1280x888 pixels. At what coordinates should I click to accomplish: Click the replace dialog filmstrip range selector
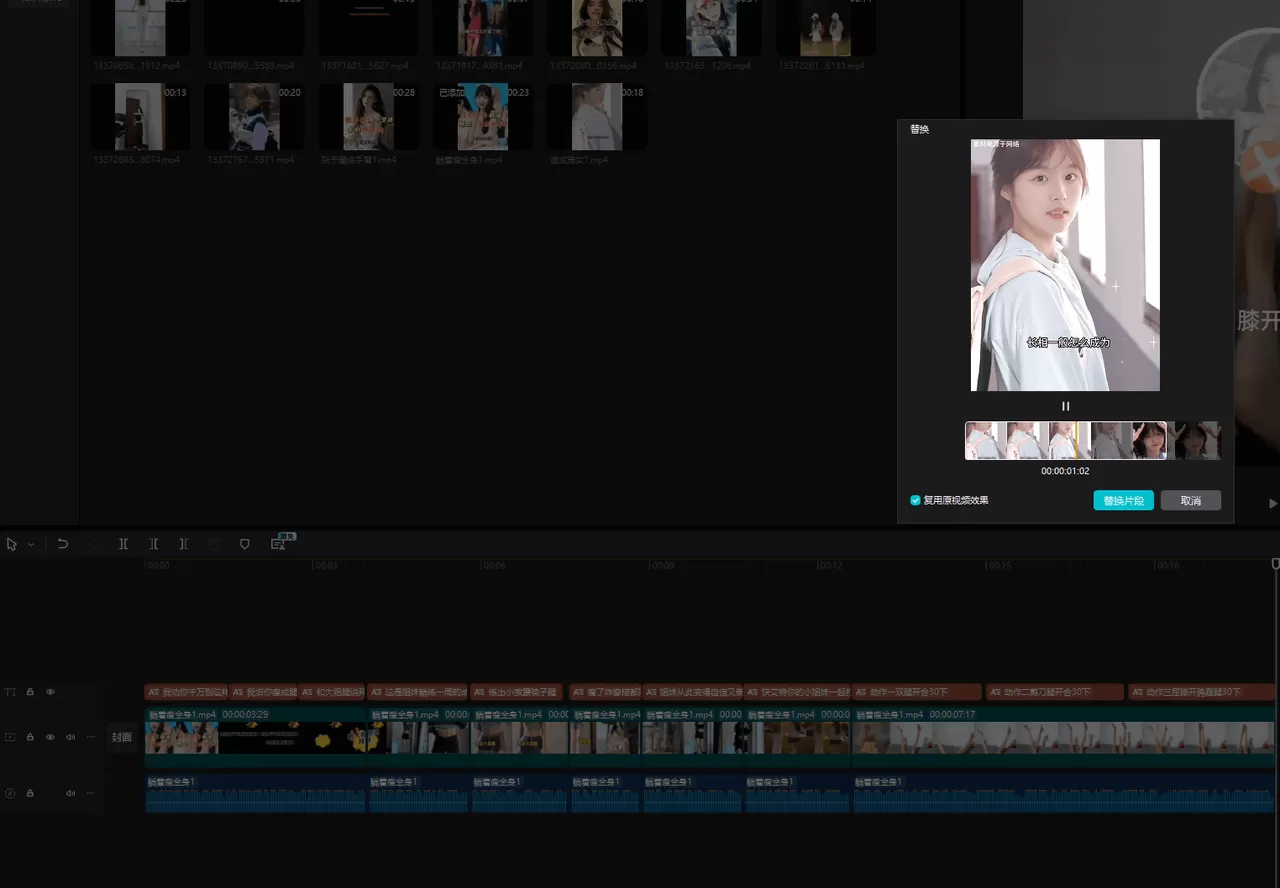pyautogui.click(x=1065, y=440)
